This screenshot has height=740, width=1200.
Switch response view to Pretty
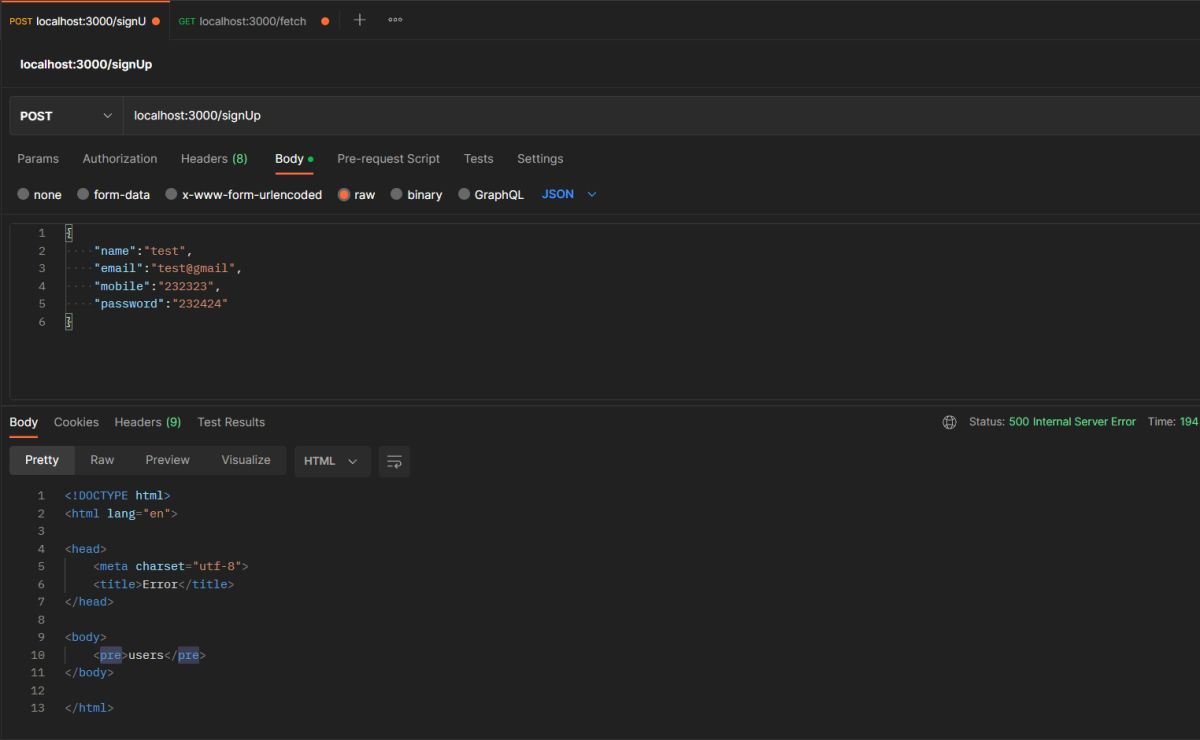42,460
